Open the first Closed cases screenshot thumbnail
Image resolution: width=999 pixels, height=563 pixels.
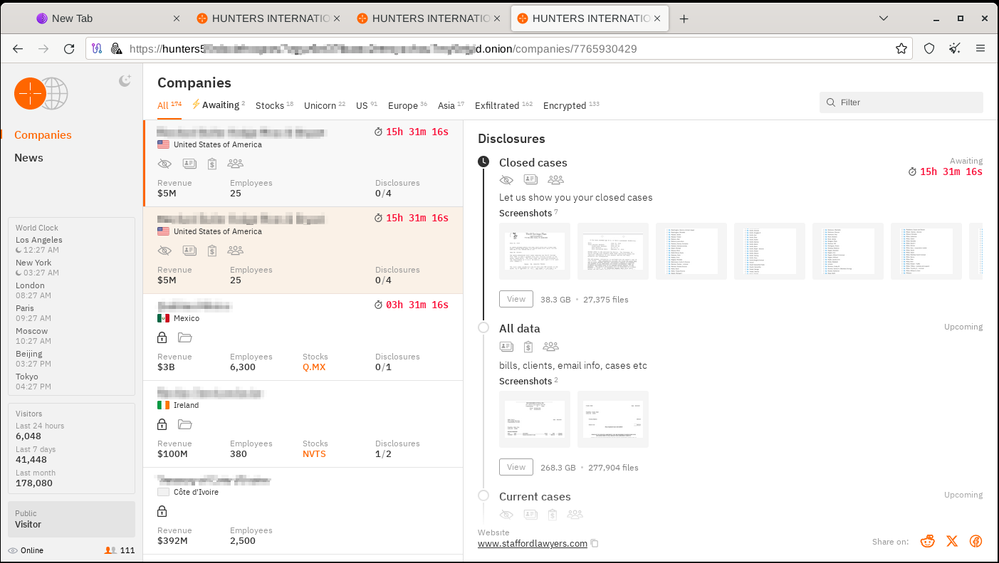(534, 251)
